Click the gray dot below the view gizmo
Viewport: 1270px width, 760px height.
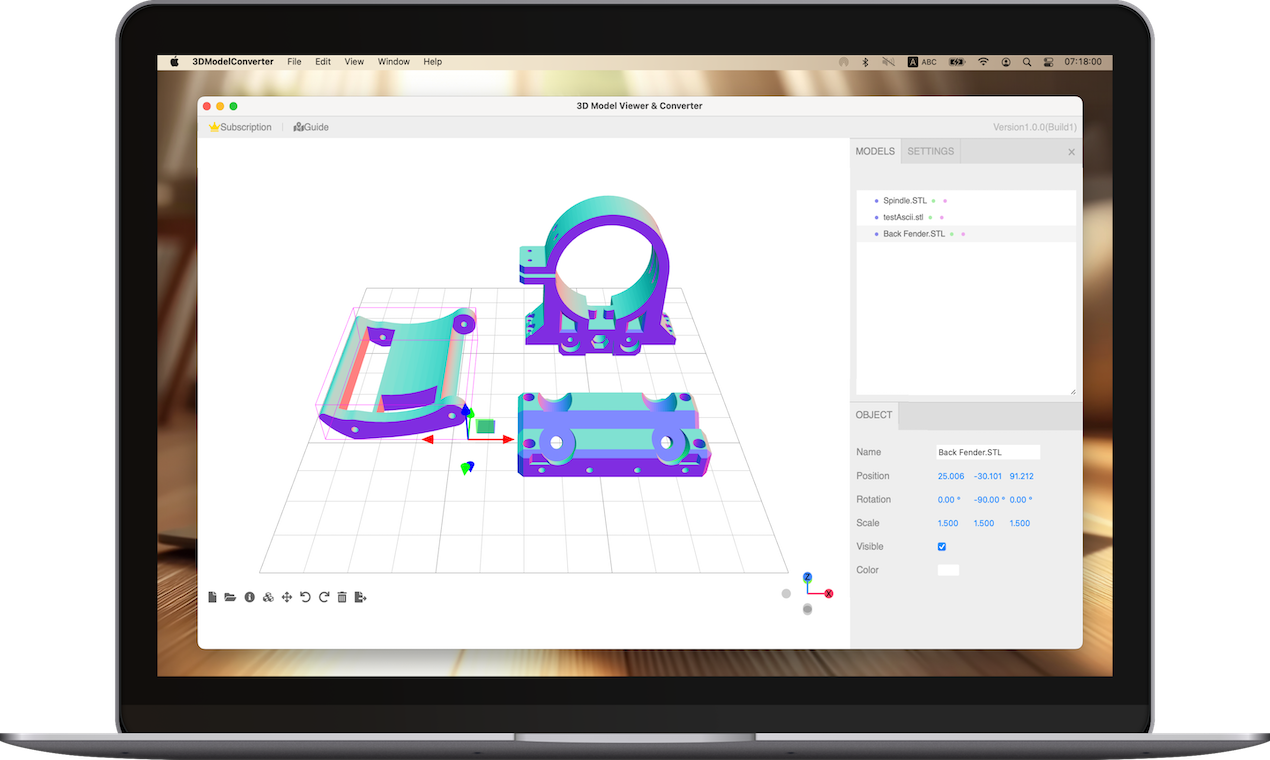pyautogui.click(x=807, y=609)
